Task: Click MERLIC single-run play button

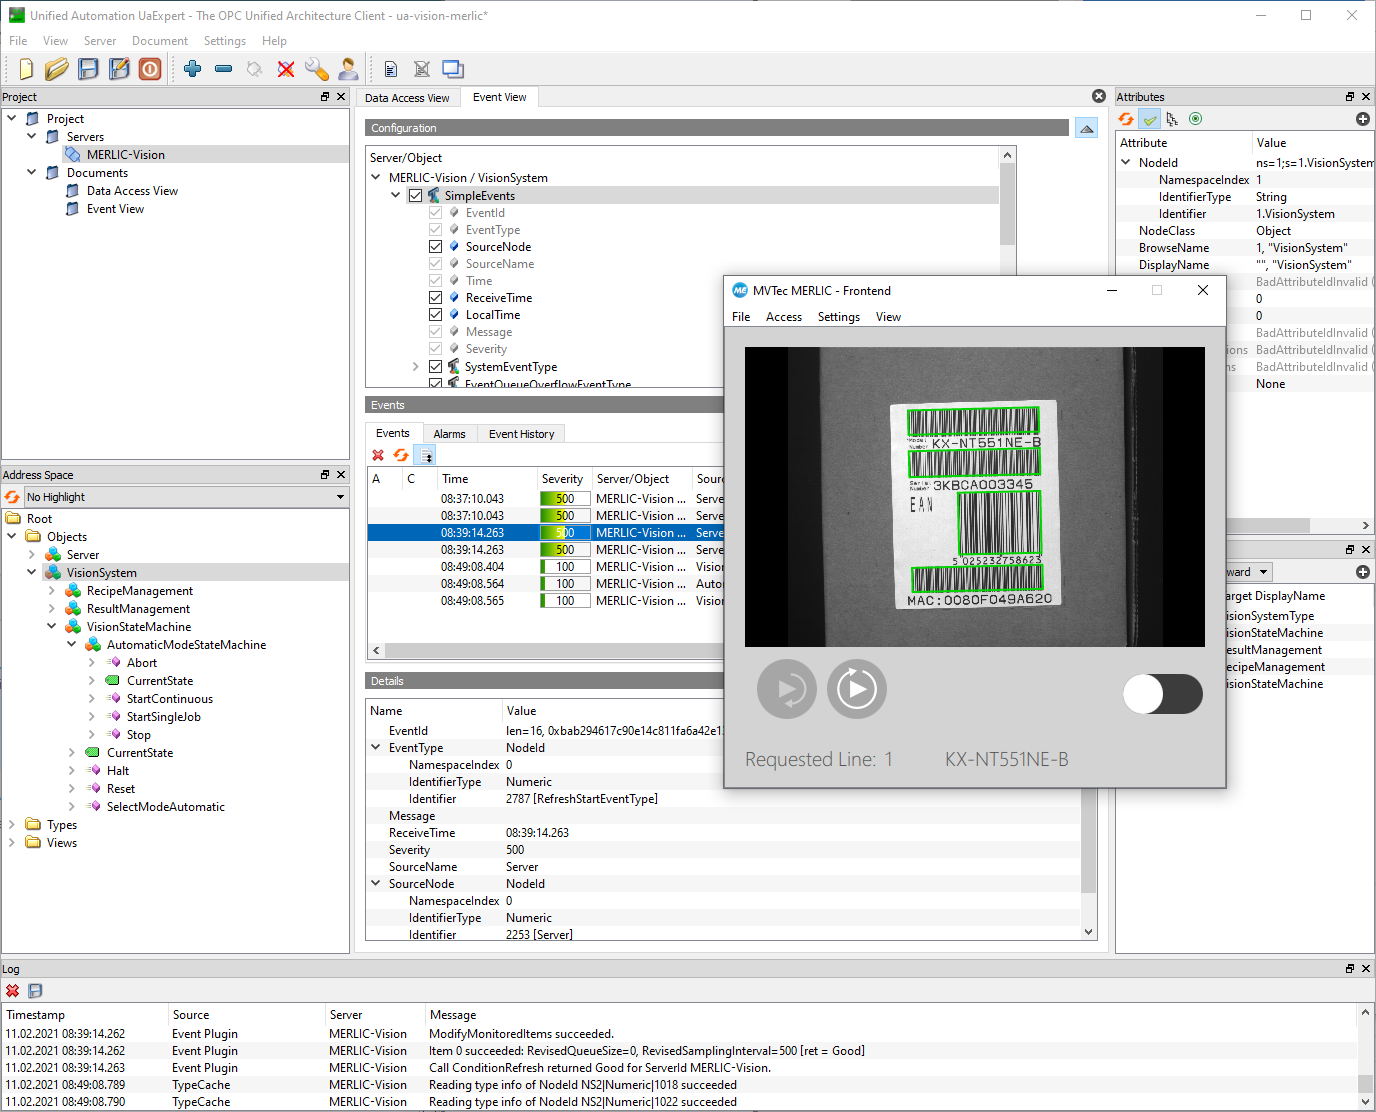Action: click(x=787, y=689)
